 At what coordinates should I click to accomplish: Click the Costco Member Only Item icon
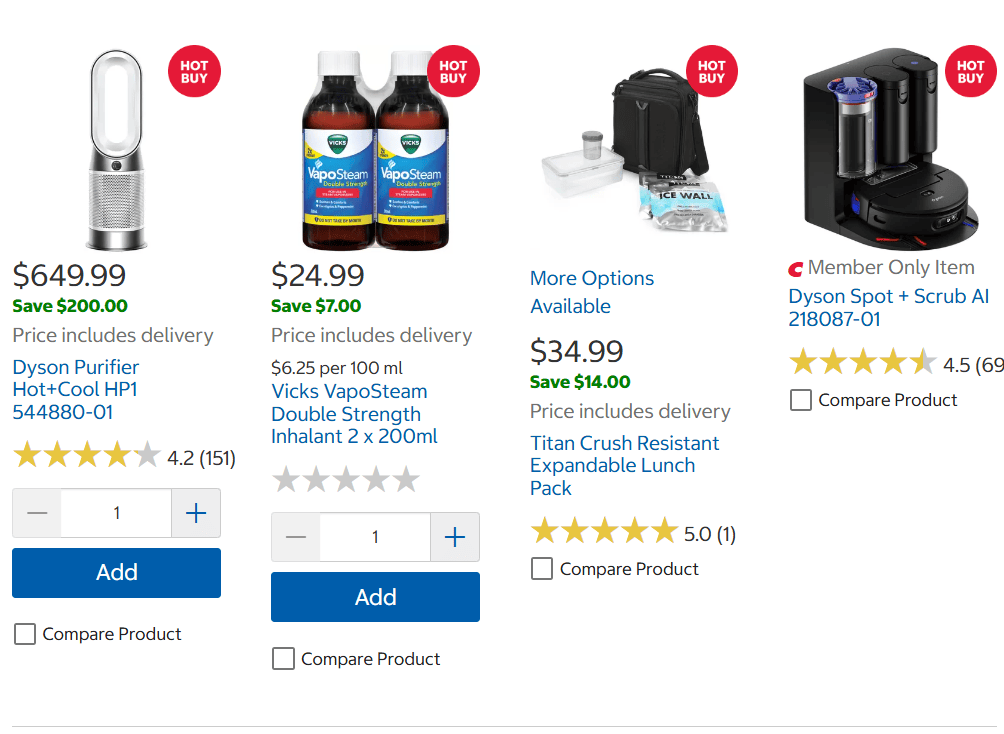coord(796,268)
